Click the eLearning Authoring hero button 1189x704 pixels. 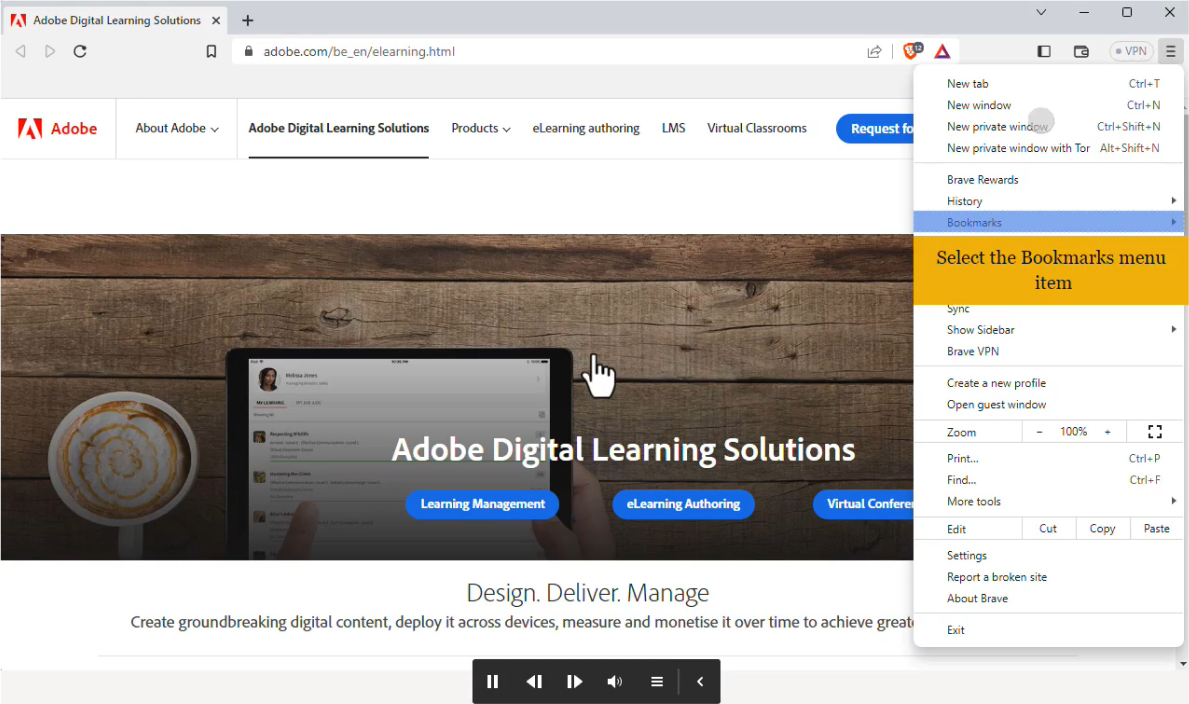(683, 504)
